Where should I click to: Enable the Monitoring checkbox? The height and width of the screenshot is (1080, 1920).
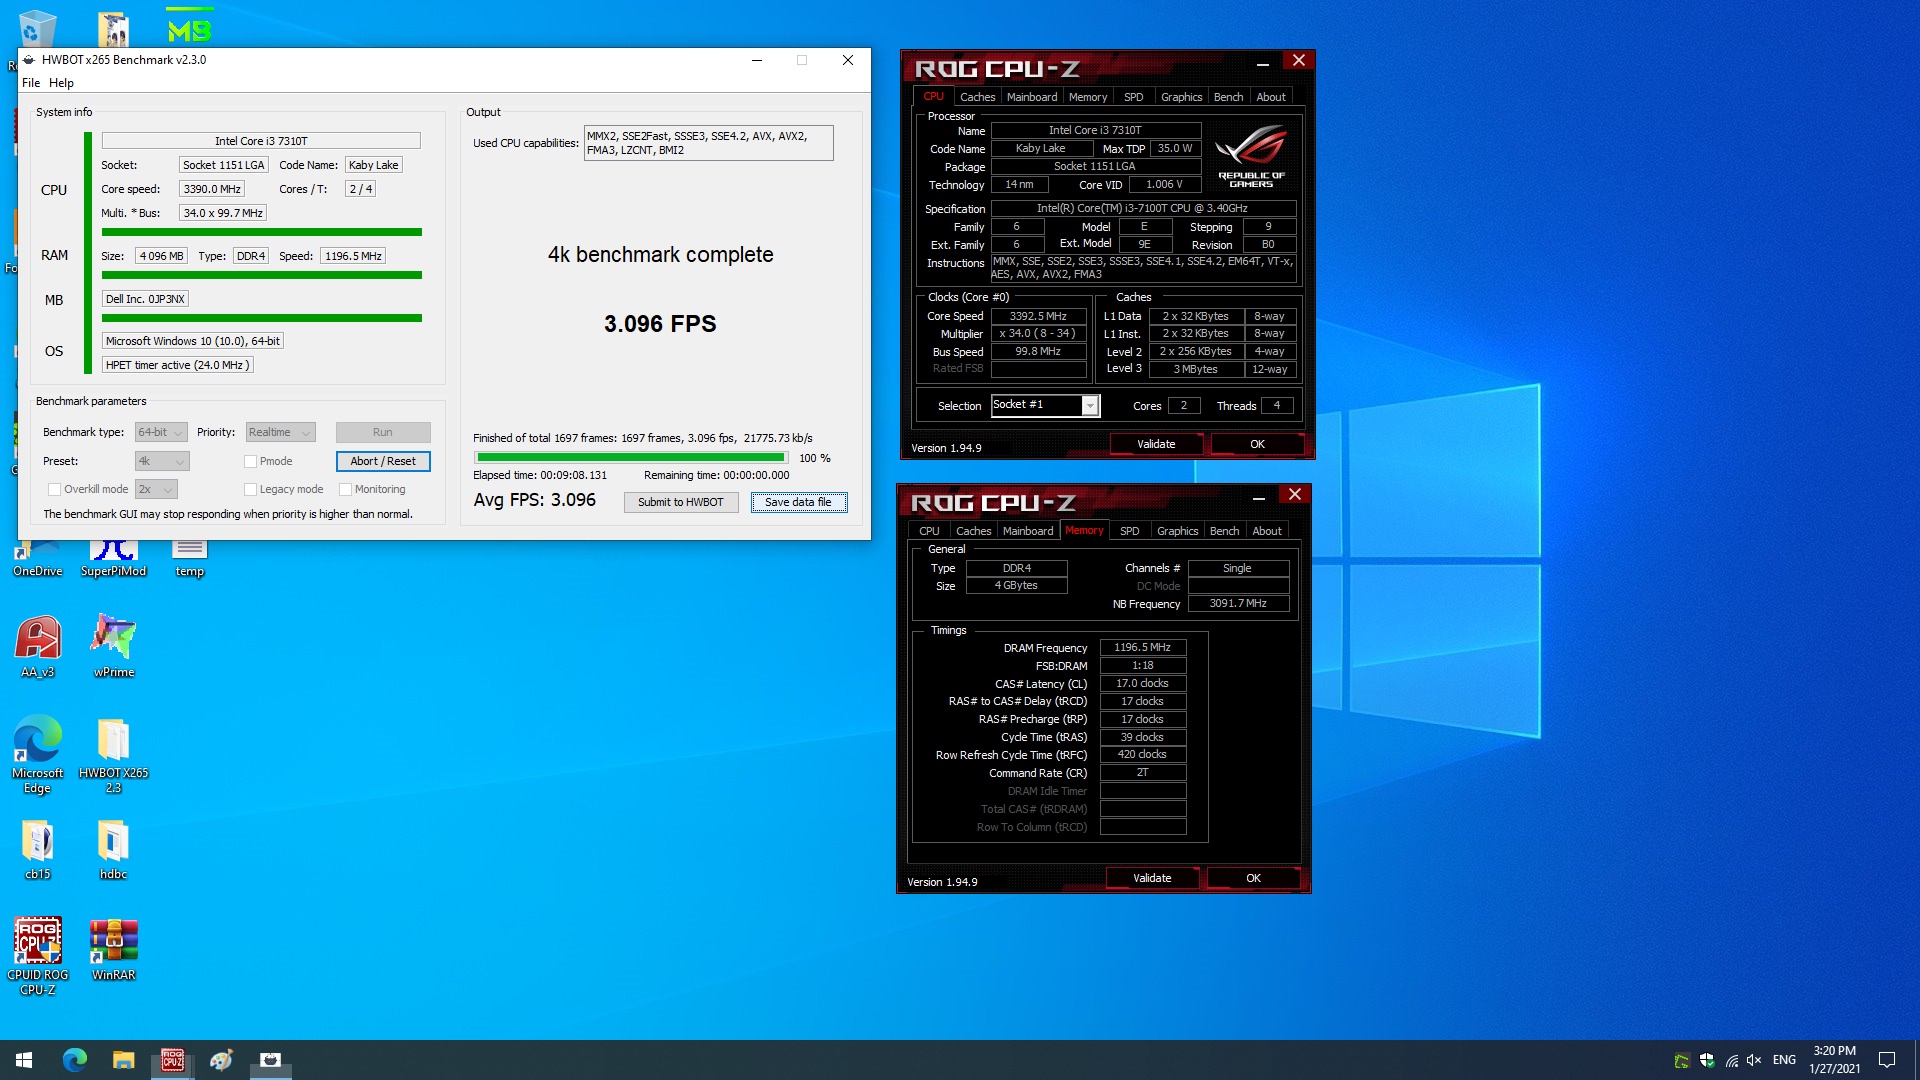coord(345,490)
